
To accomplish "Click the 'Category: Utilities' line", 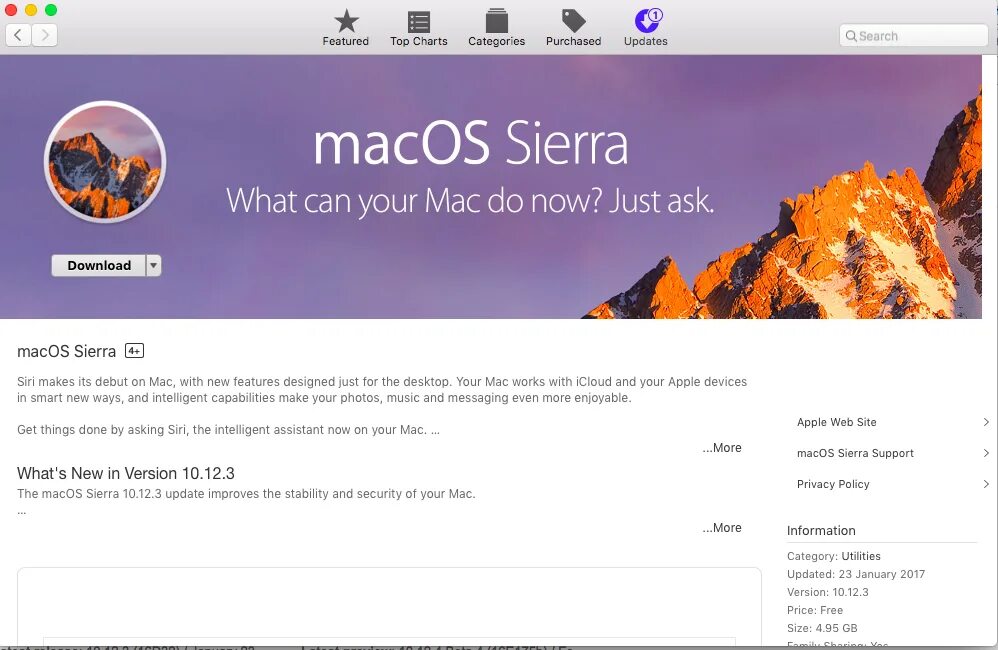I will pos(834,556).
